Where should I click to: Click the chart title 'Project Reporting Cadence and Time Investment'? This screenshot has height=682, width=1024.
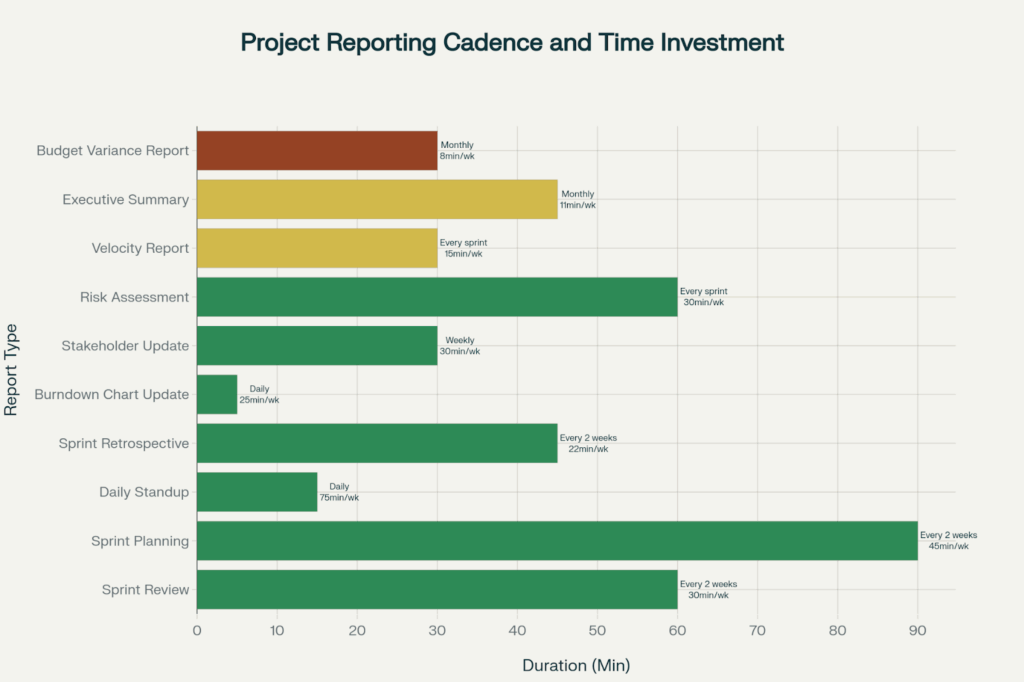[x=512, y=43]
